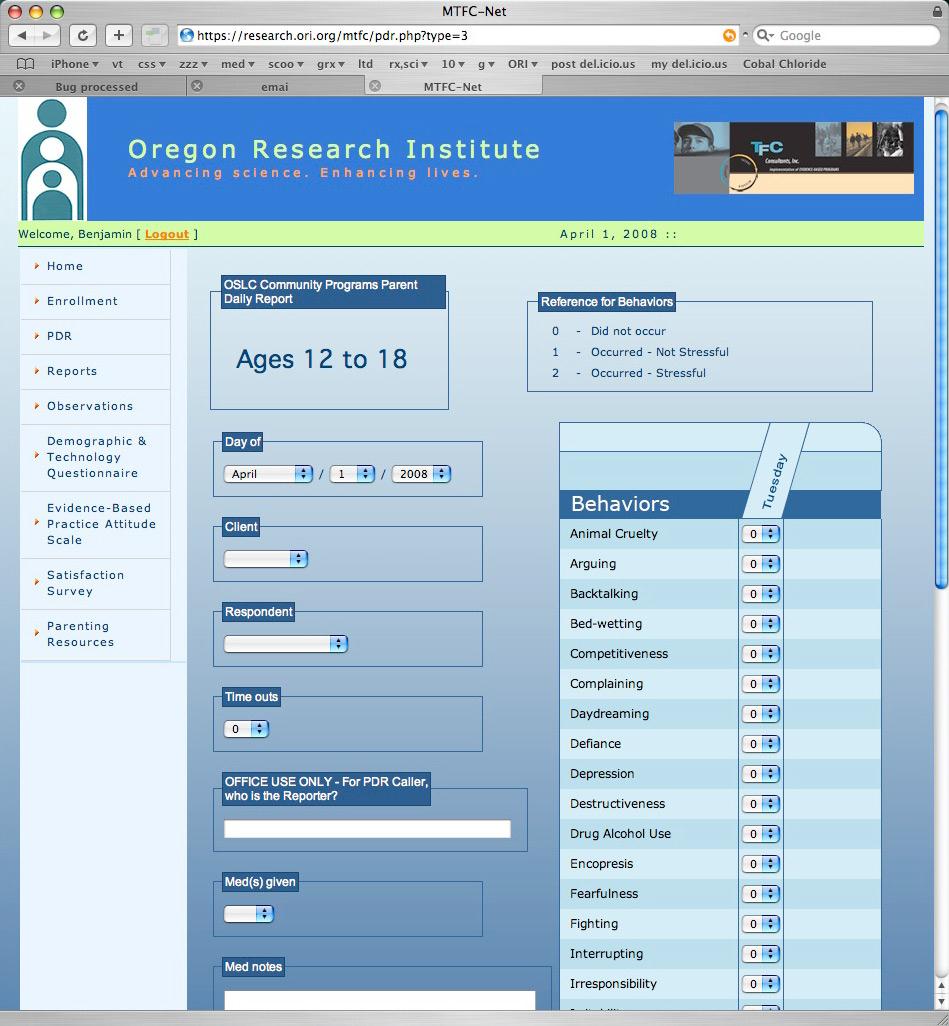
Task: Reload the page with the refresh button
Action: [x=83, y=35]
